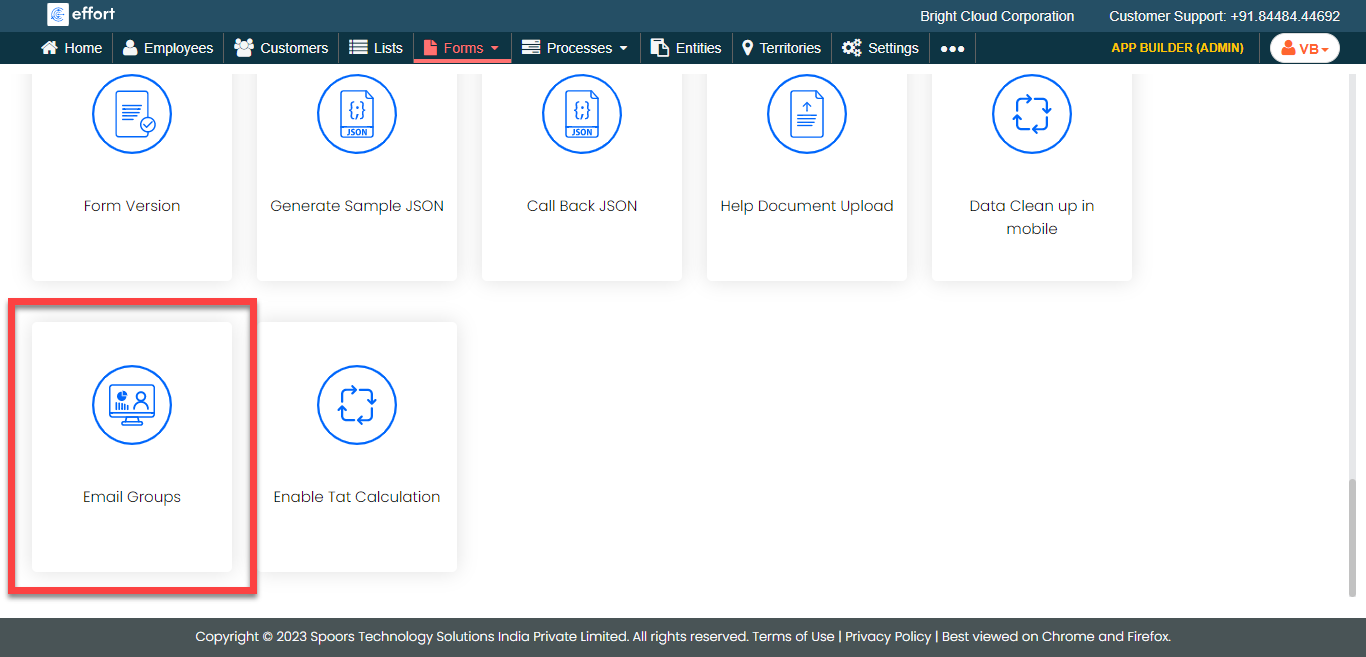The width and height of the screenshot is (1366, 657).
Task: Open the VB user account dropdown
Action: coord(1304,48)
